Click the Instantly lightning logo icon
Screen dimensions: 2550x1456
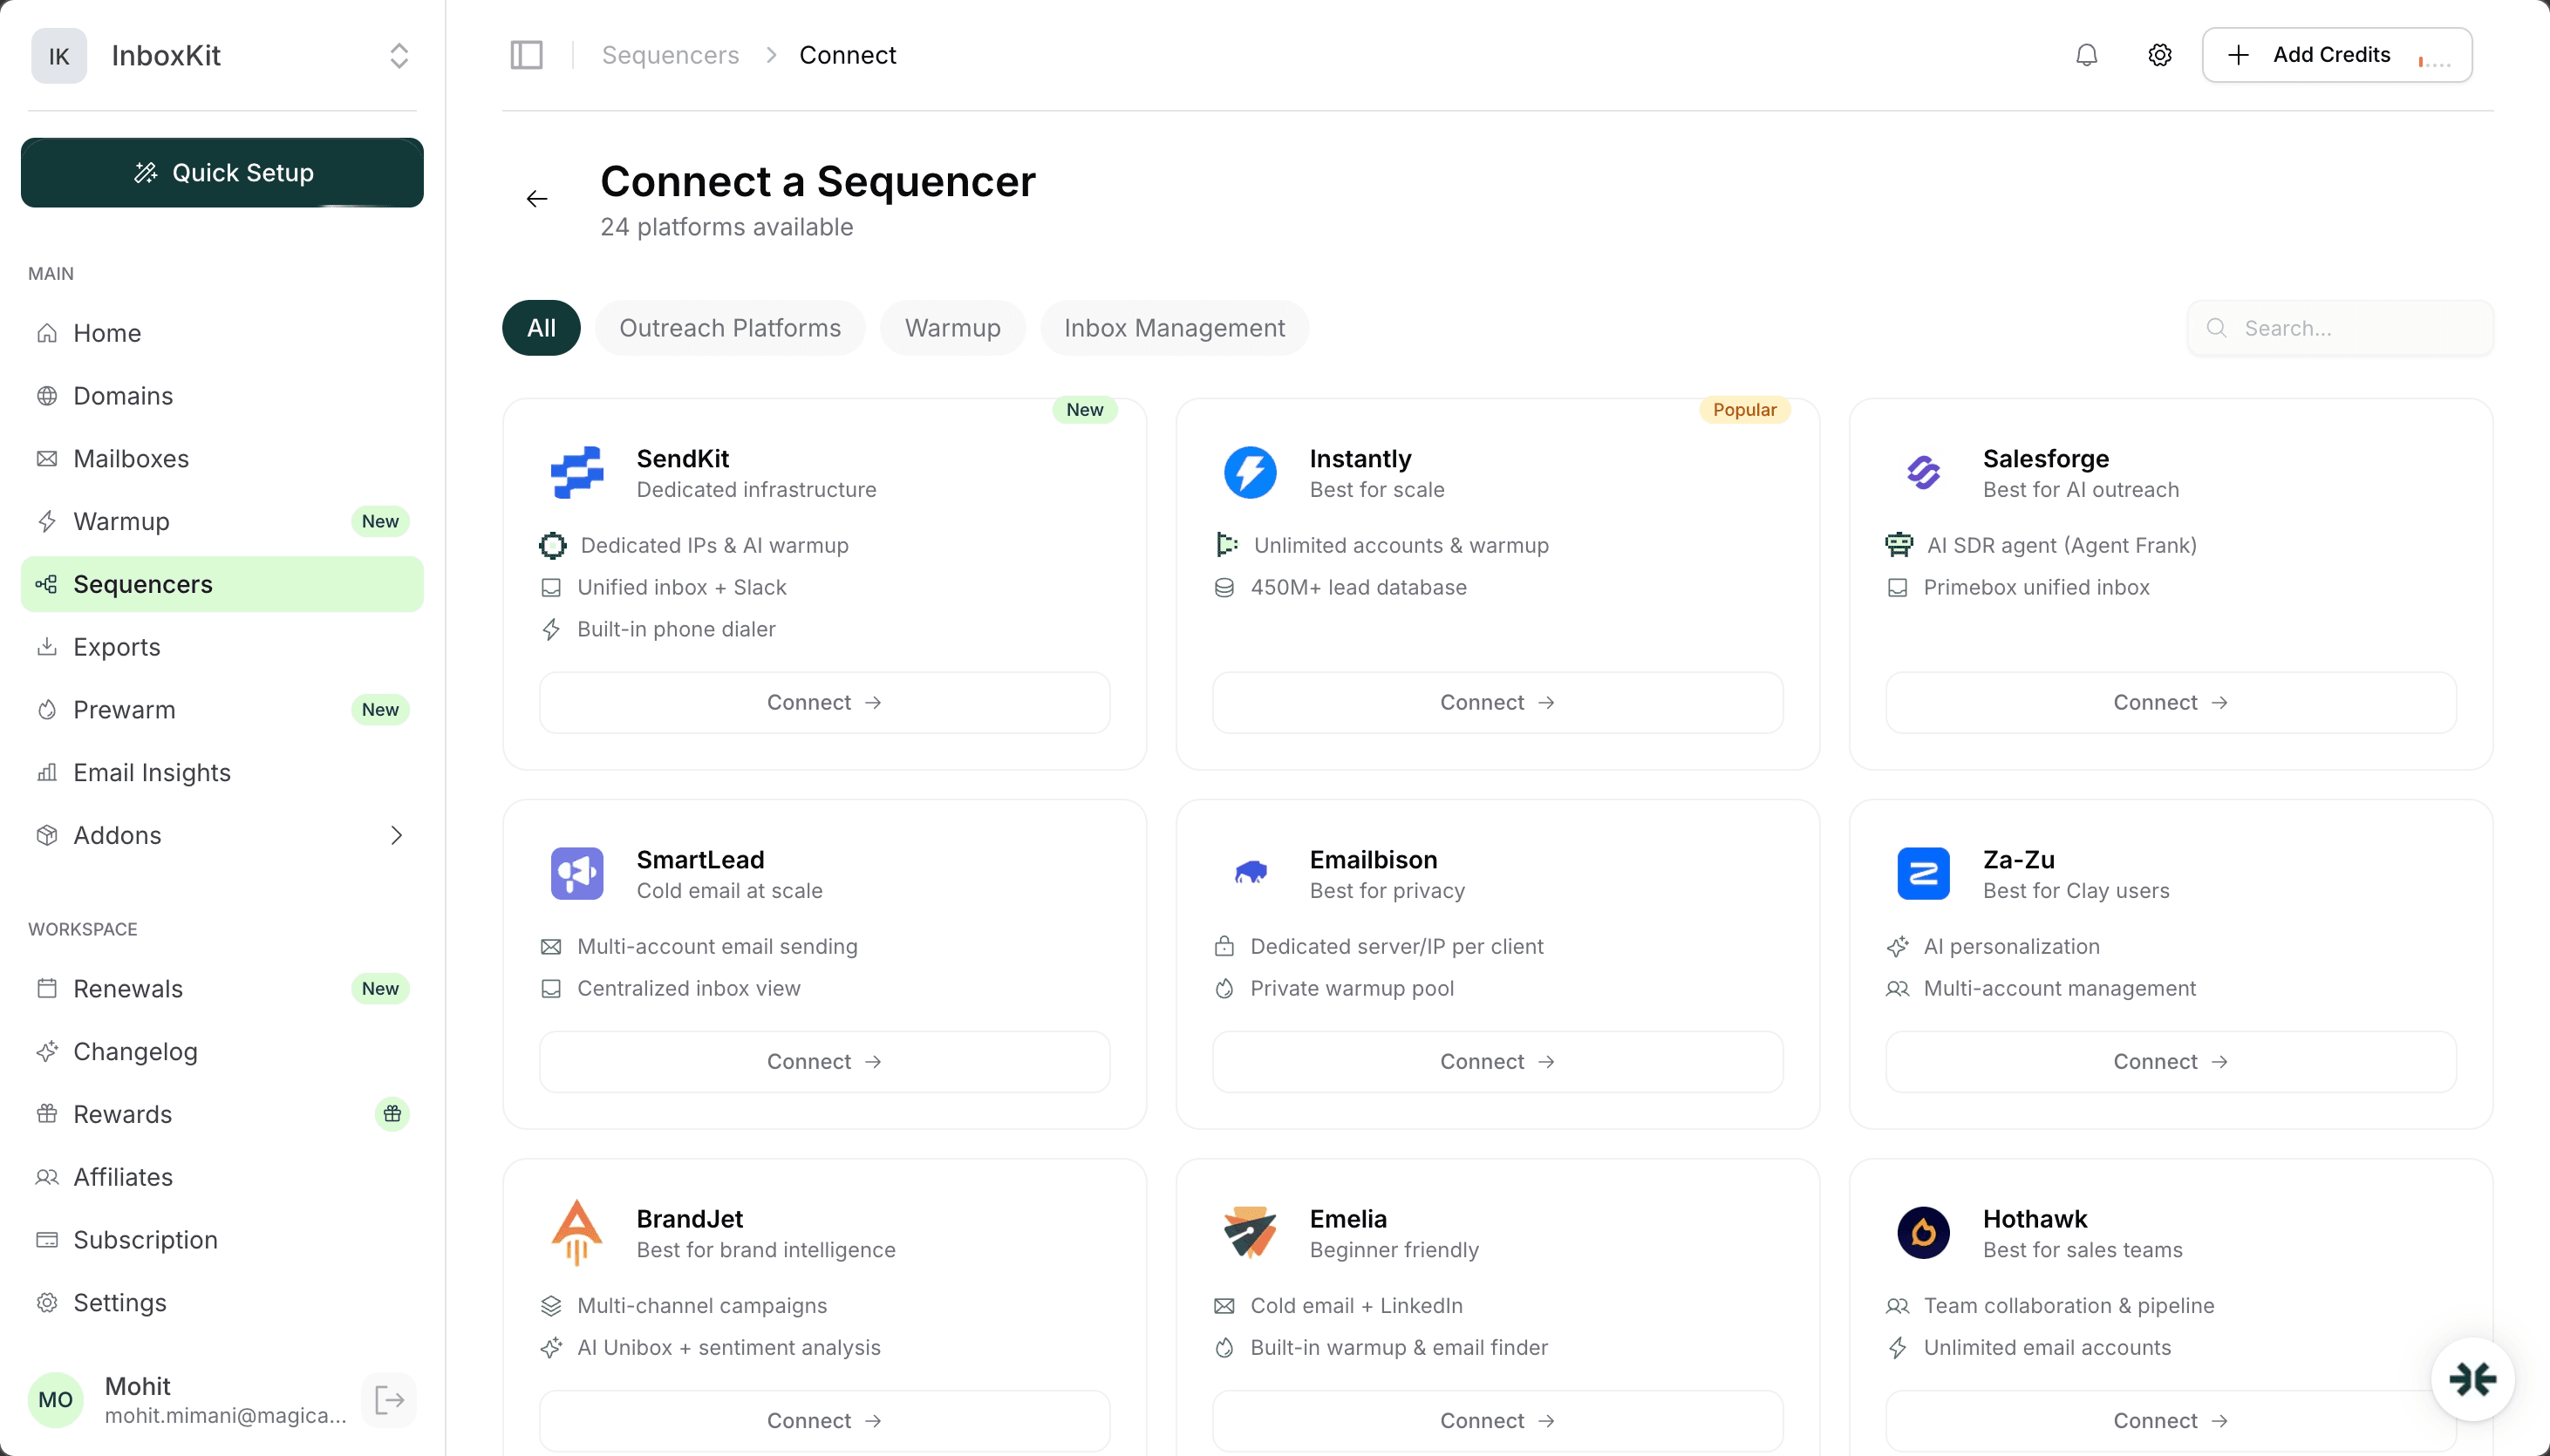pos(1250,472)
